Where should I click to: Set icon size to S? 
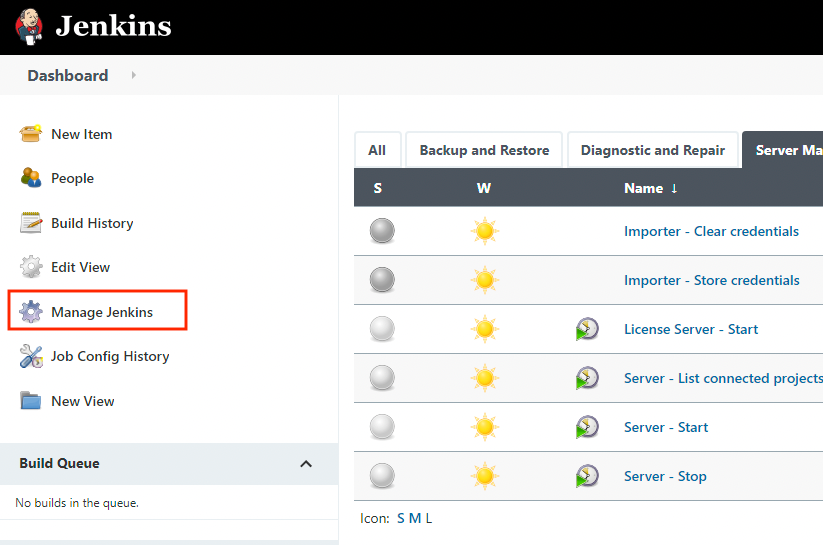pos(401,518)
